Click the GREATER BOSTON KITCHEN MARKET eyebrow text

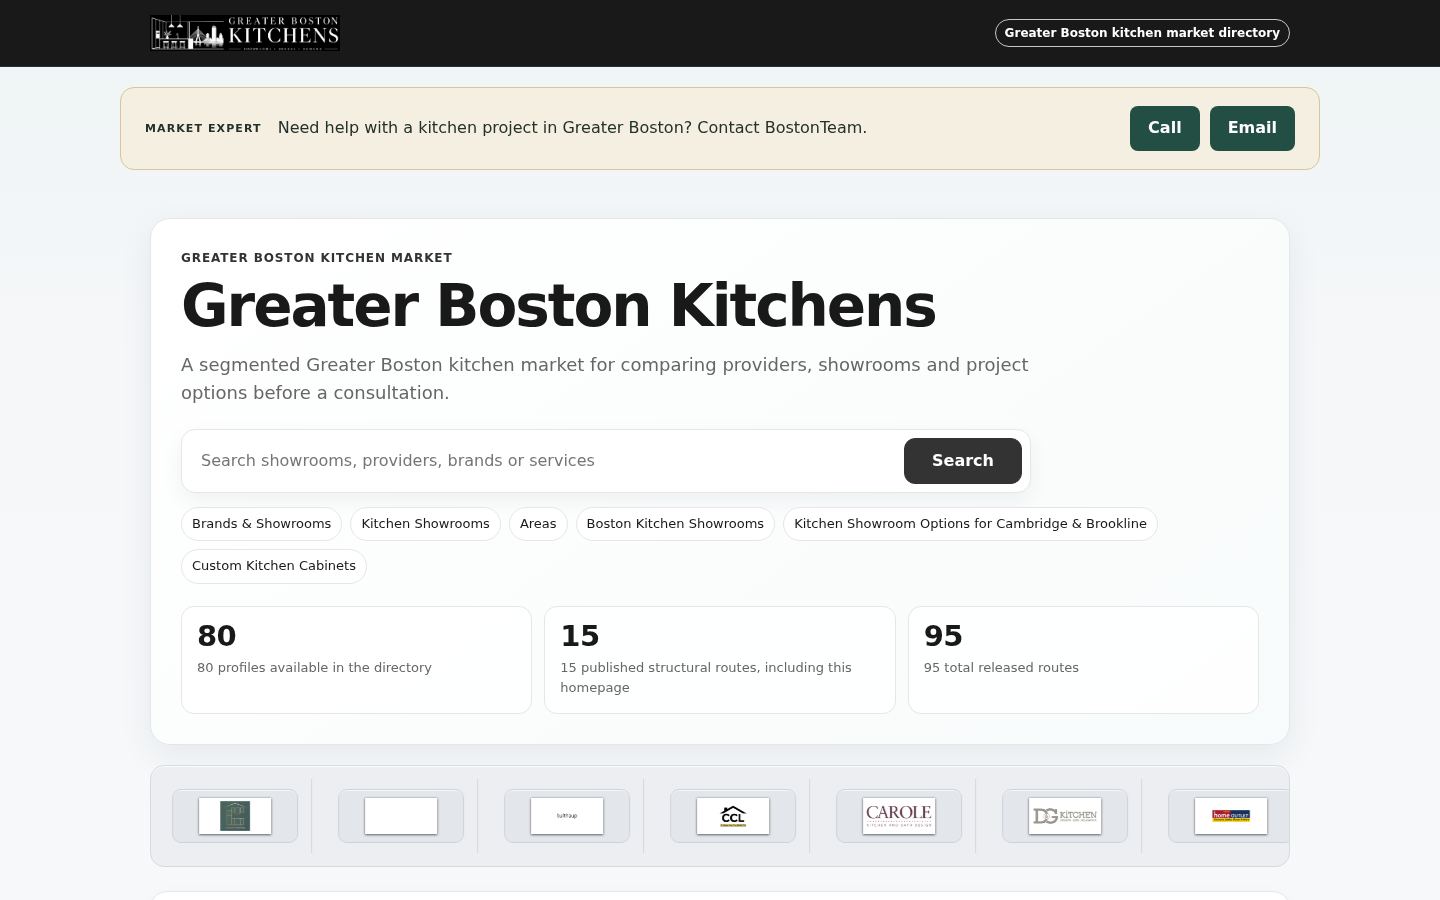click(316, 258)
